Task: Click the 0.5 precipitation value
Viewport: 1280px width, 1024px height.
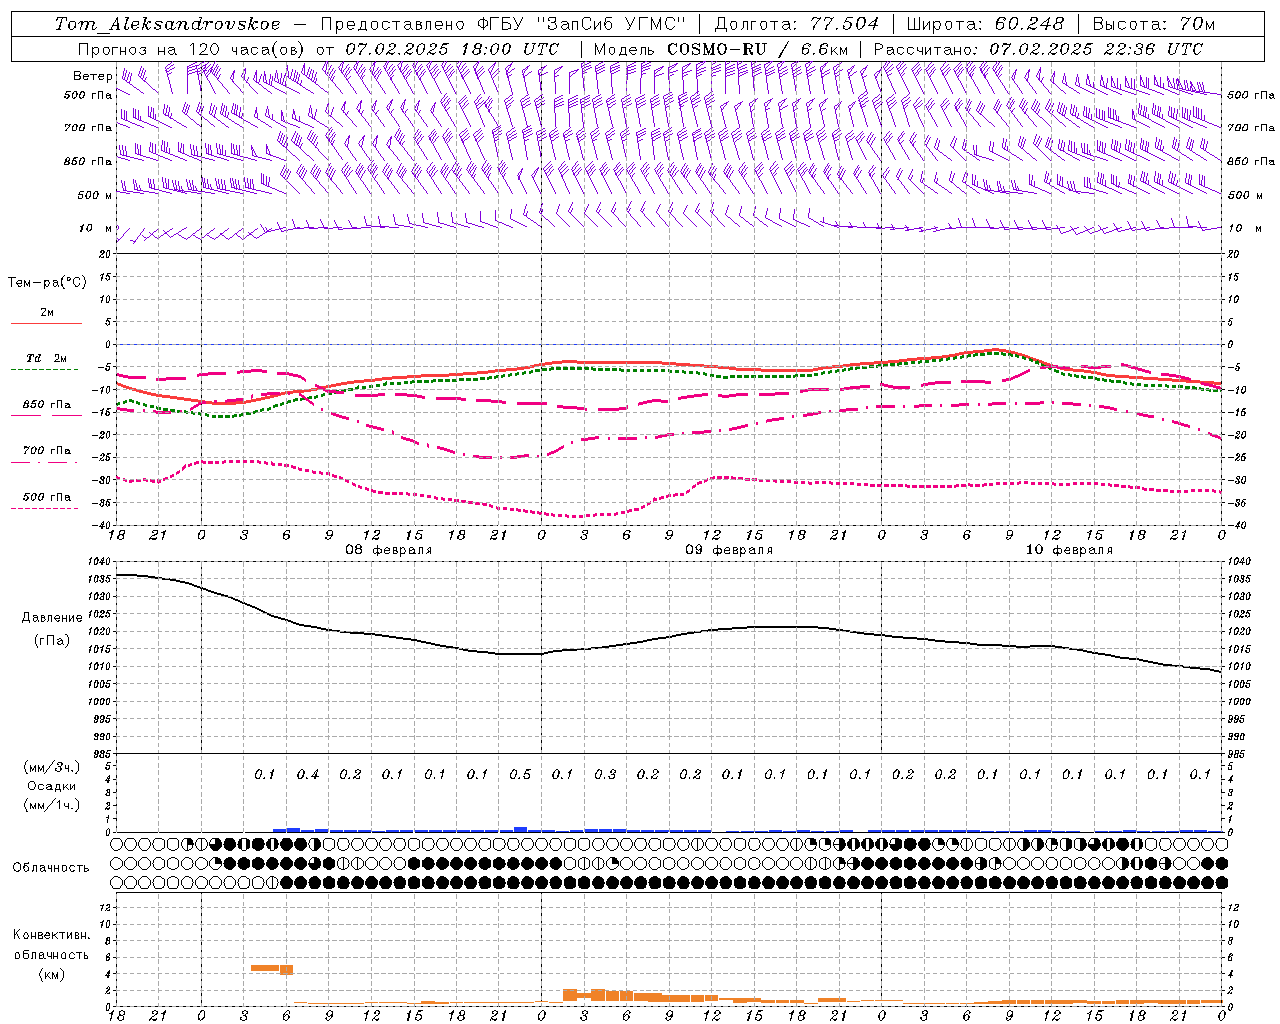Action: click(520, 774)
